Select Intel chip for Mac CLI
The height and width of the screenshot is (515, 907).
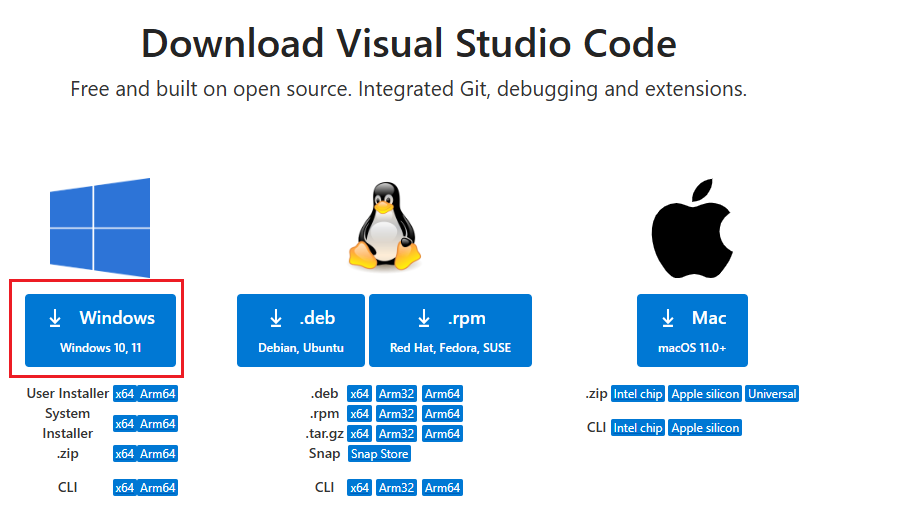point(638,428)
